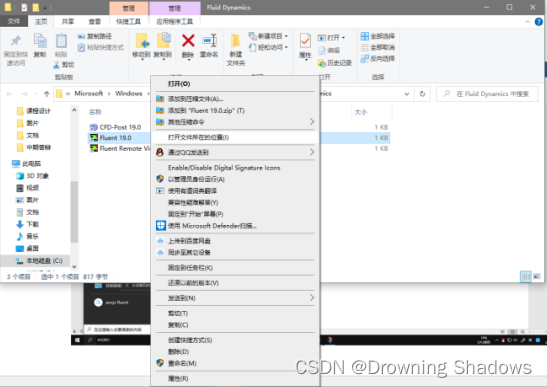Select Scan with Microsoft Defender

[x=235, y=226]
